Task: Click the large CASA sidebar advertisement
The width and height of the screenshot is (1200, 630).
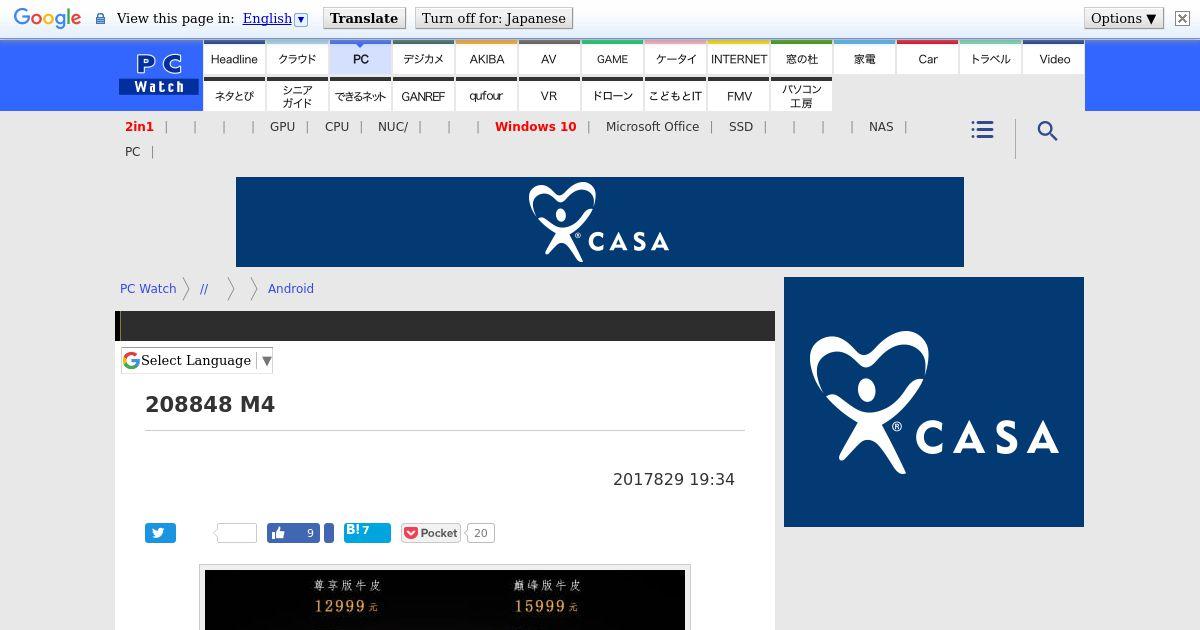Action: pos(934,402)
